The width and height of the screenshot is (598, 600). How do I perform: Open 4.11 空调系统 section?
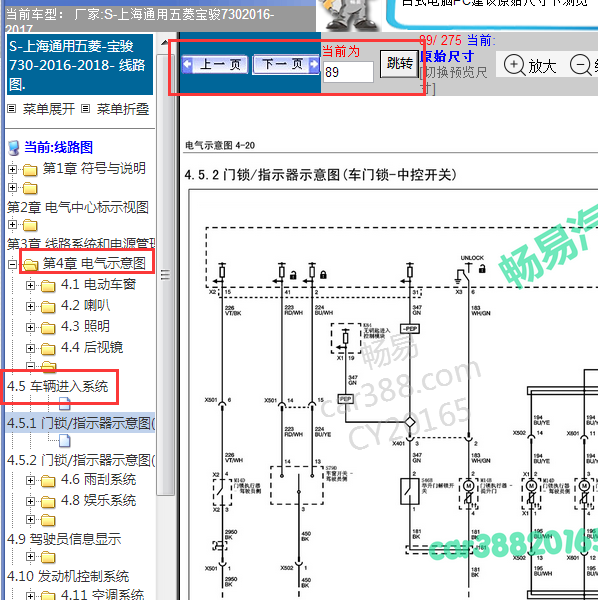coord(102,594)
